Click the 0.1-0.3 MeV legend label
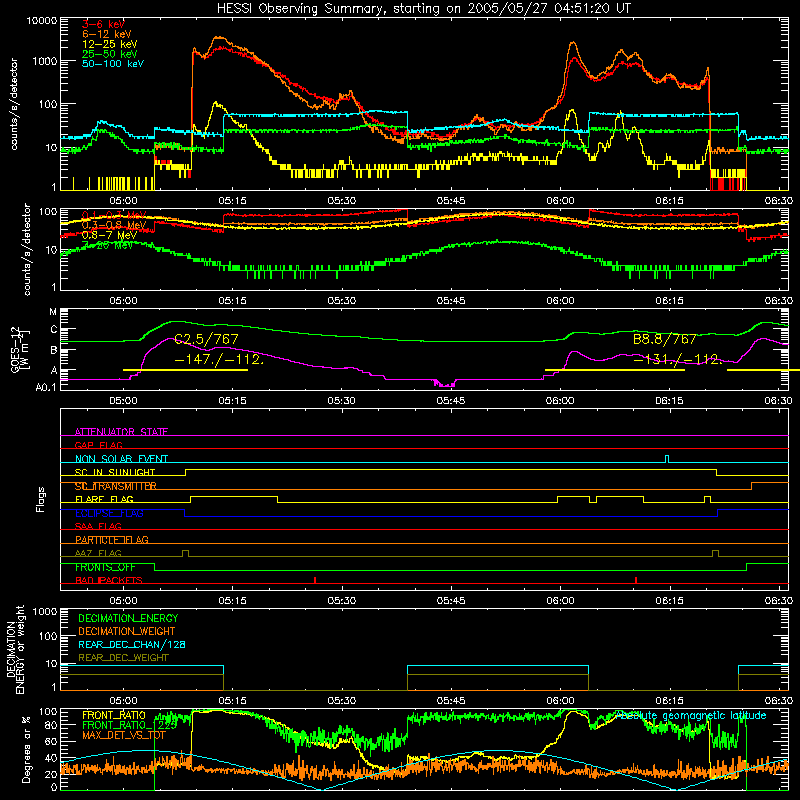800x800 pixels. 114,215
